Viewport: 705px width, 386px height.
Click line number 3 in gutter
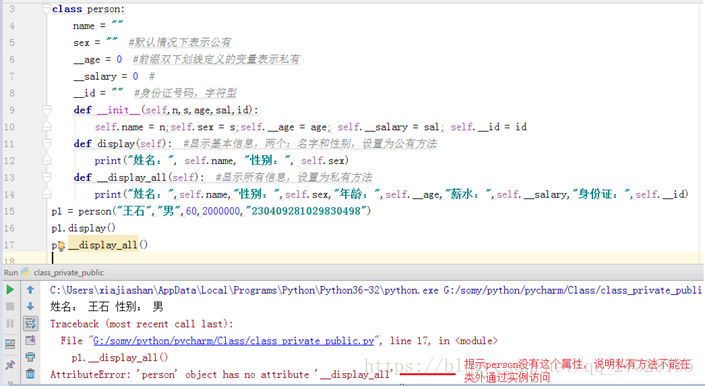point(12,9)
